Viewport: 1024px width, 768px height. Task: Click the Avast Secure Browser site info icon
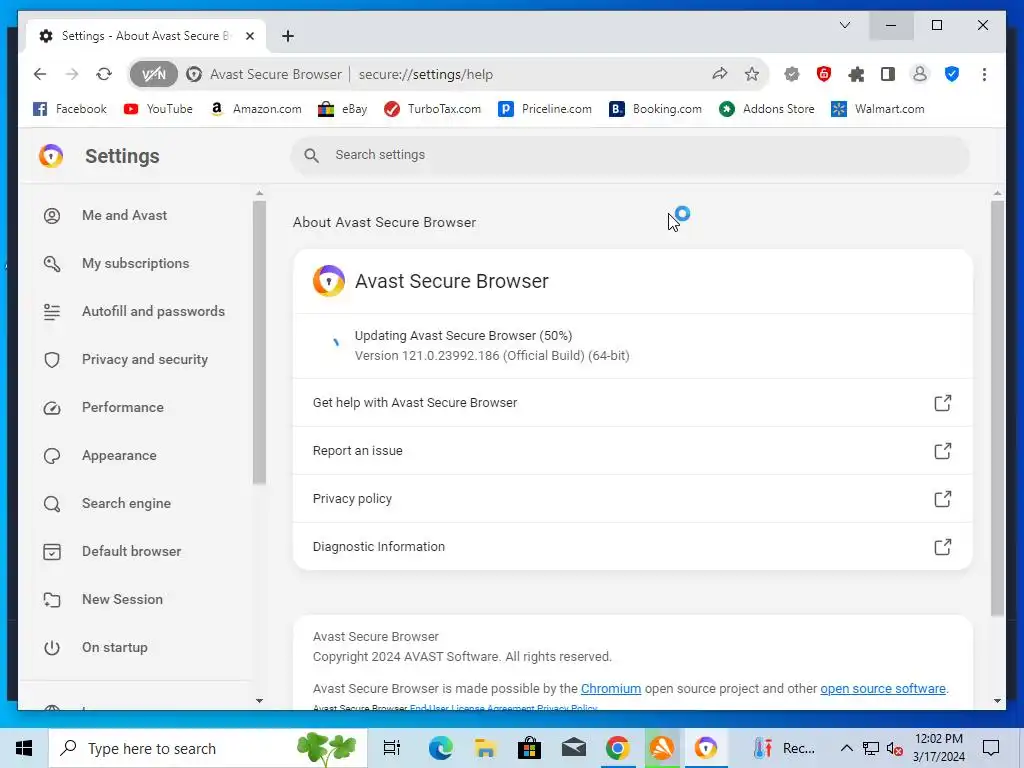click(x=194, y=74)
